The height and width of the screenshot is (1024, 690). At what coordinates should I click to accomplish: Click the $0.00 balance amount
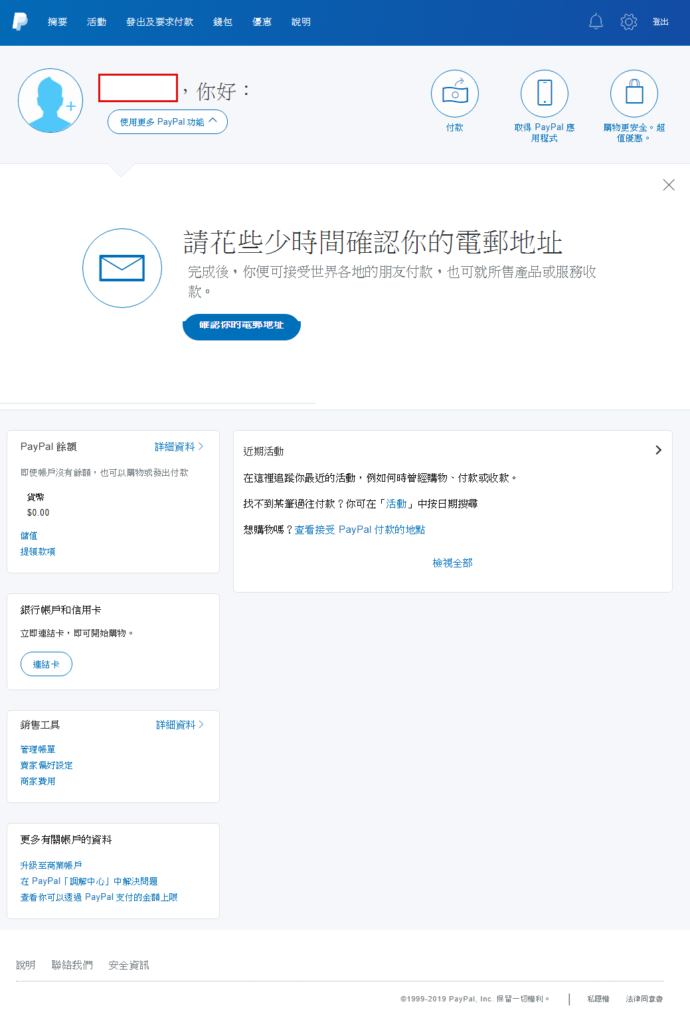(x=38, y=513)
